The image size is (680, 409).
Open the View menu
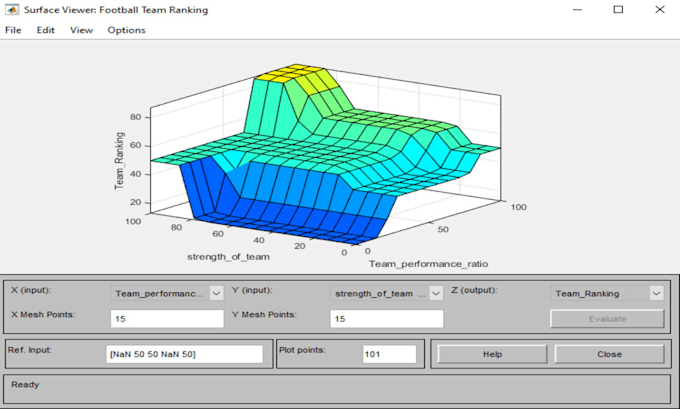tap(82, 30)
